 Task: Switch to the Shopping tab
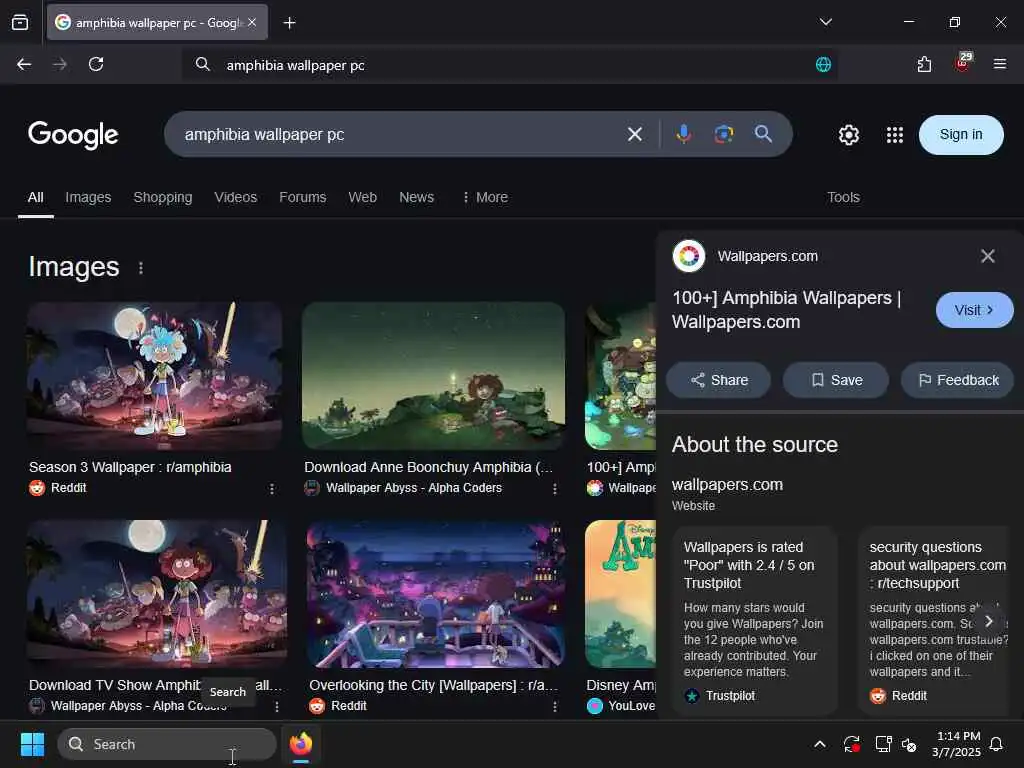point(163,197)
